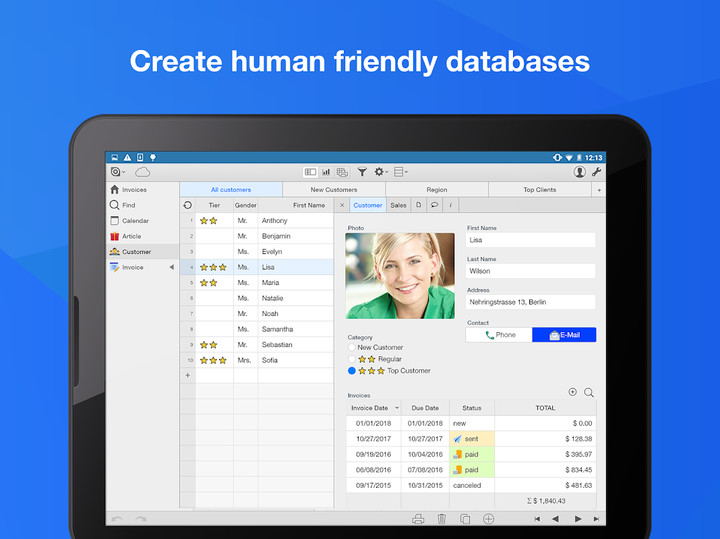Add a new view tab with plus
Screen dimensions: 720x539
click(599, 190)
